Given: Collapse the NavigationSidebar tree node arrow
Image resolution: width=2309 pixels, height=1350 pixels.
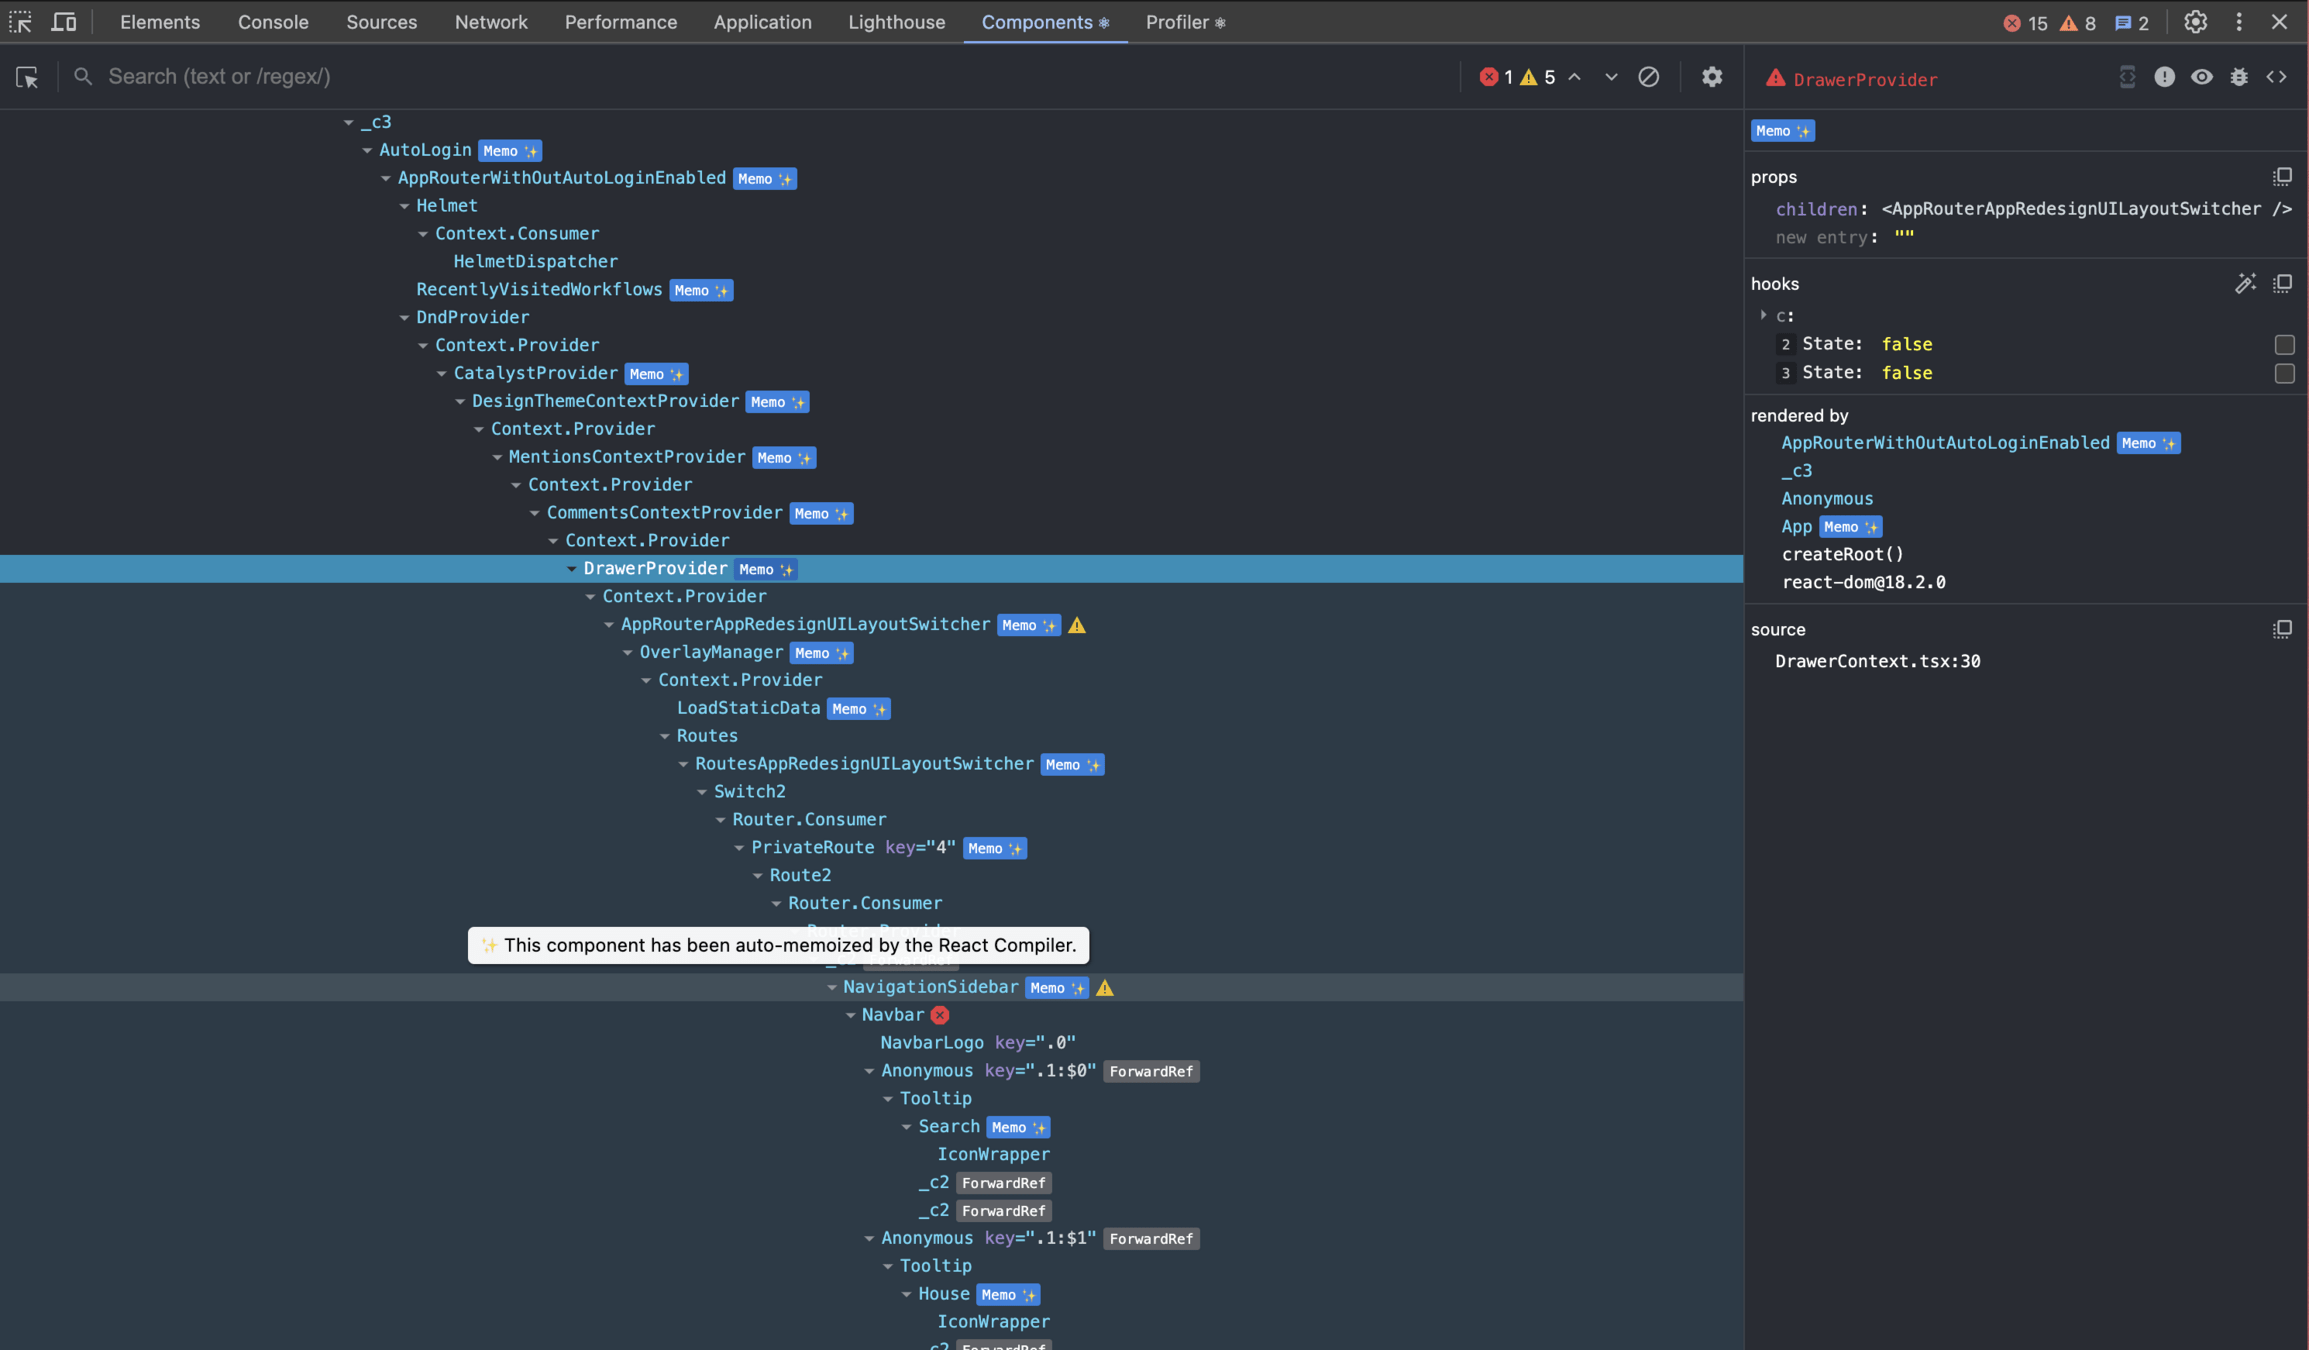Looking at the screenshot, I should 832,987.
